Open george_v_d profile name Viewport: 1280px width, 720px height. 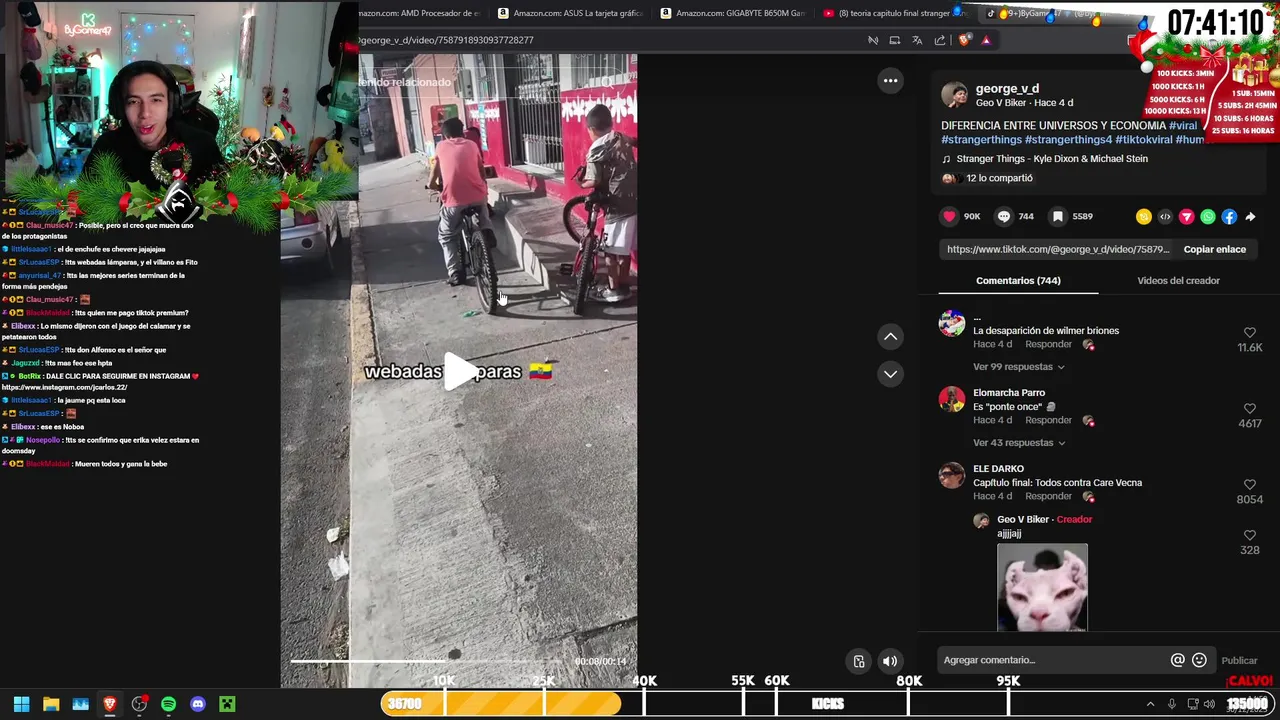(1007, 89)
